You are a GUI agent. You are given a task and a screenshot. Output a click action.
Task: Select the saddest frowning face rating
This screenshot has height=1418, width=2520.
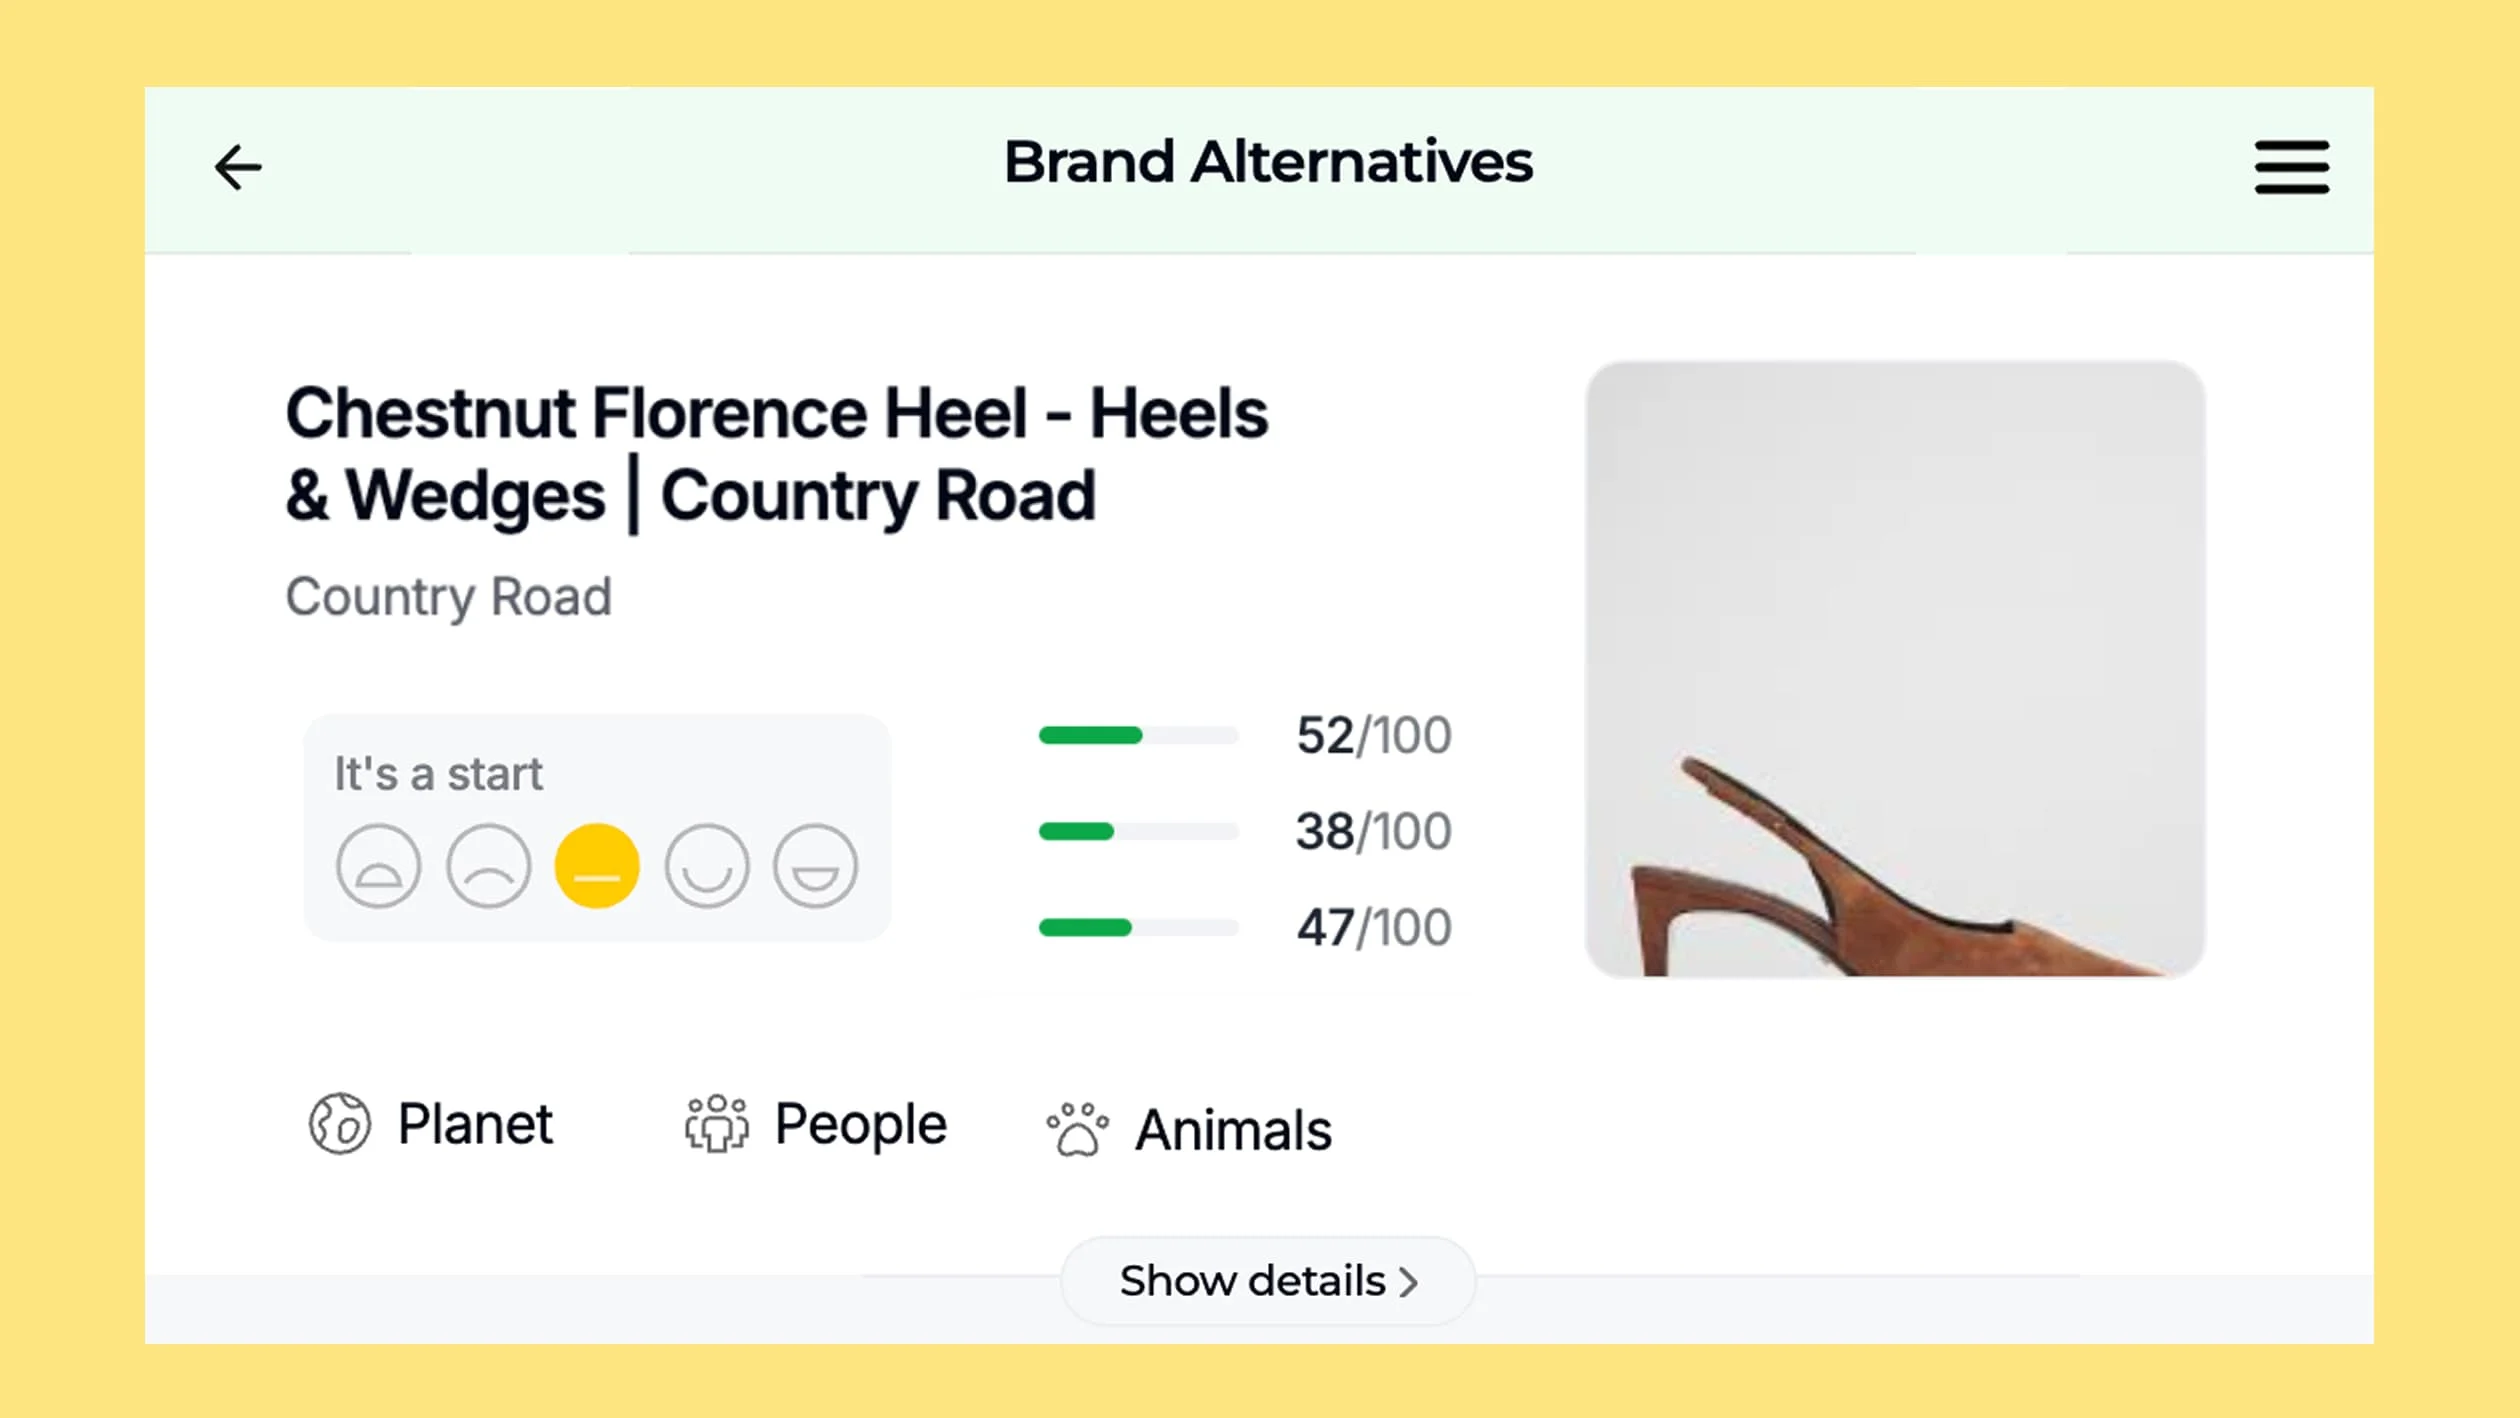coord(378,866)
